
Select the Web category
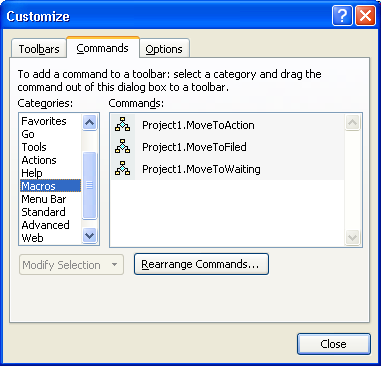point(32,238)
